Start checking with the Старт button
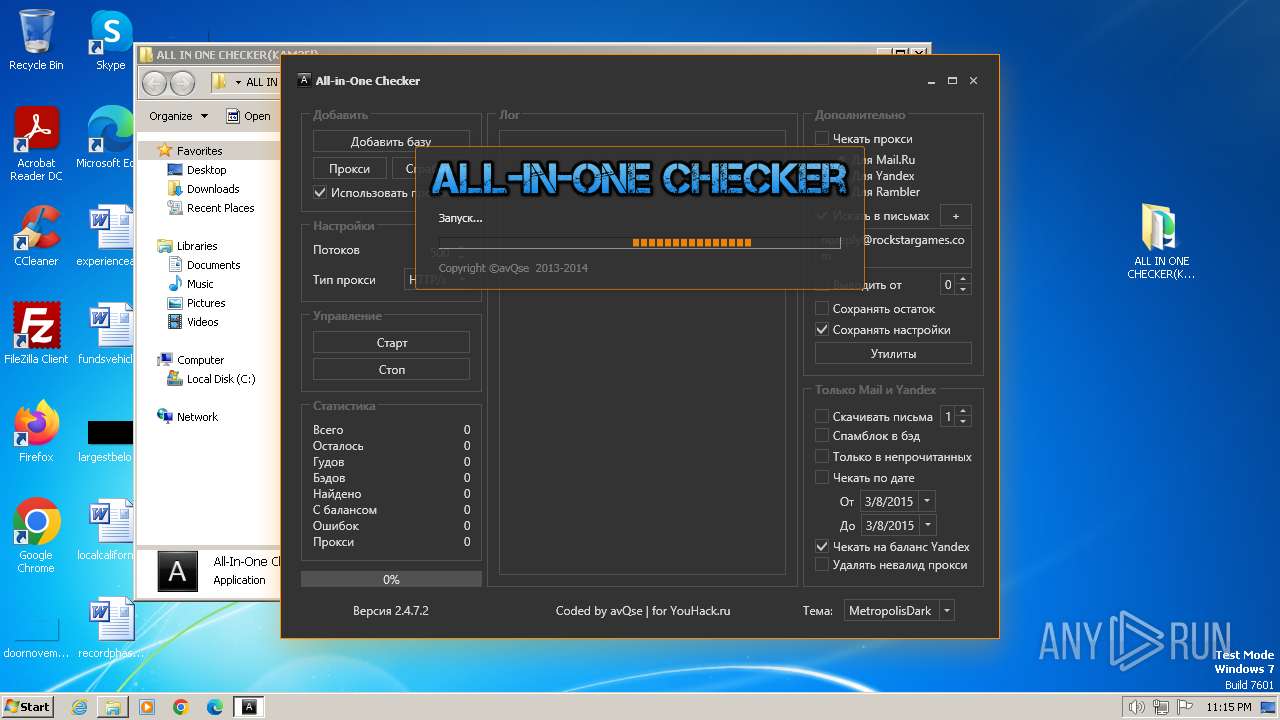This screenshot has height=720, width=1280. (x=391, y=343)
